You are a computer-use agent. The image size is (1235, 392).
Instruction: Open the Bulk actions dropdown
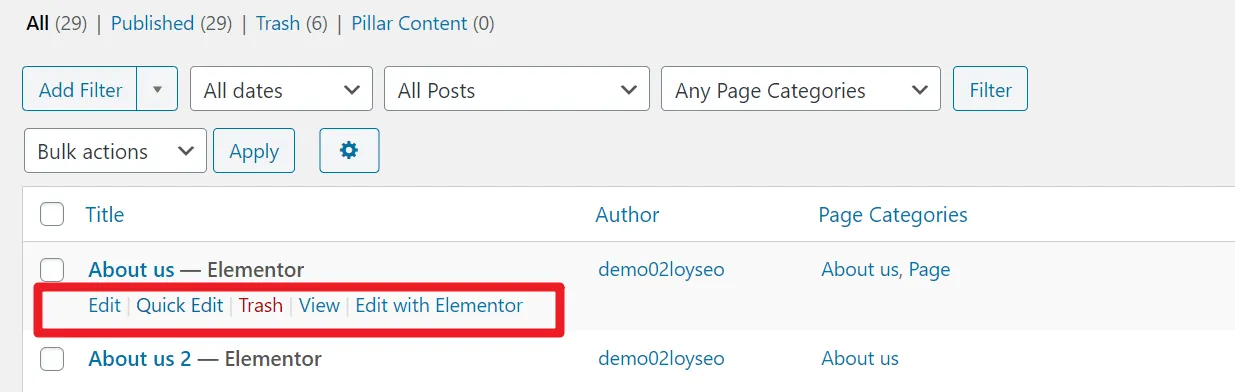[115, 151]
